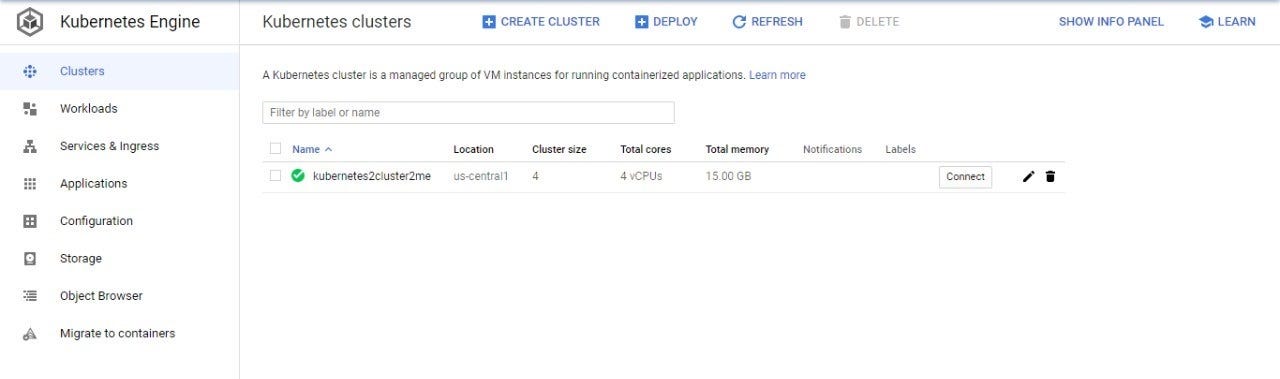This screenshot has height=379, width=1280.
Task: Open Migrate to containers section
Action: pyautogui.click(x=117, y=334)
